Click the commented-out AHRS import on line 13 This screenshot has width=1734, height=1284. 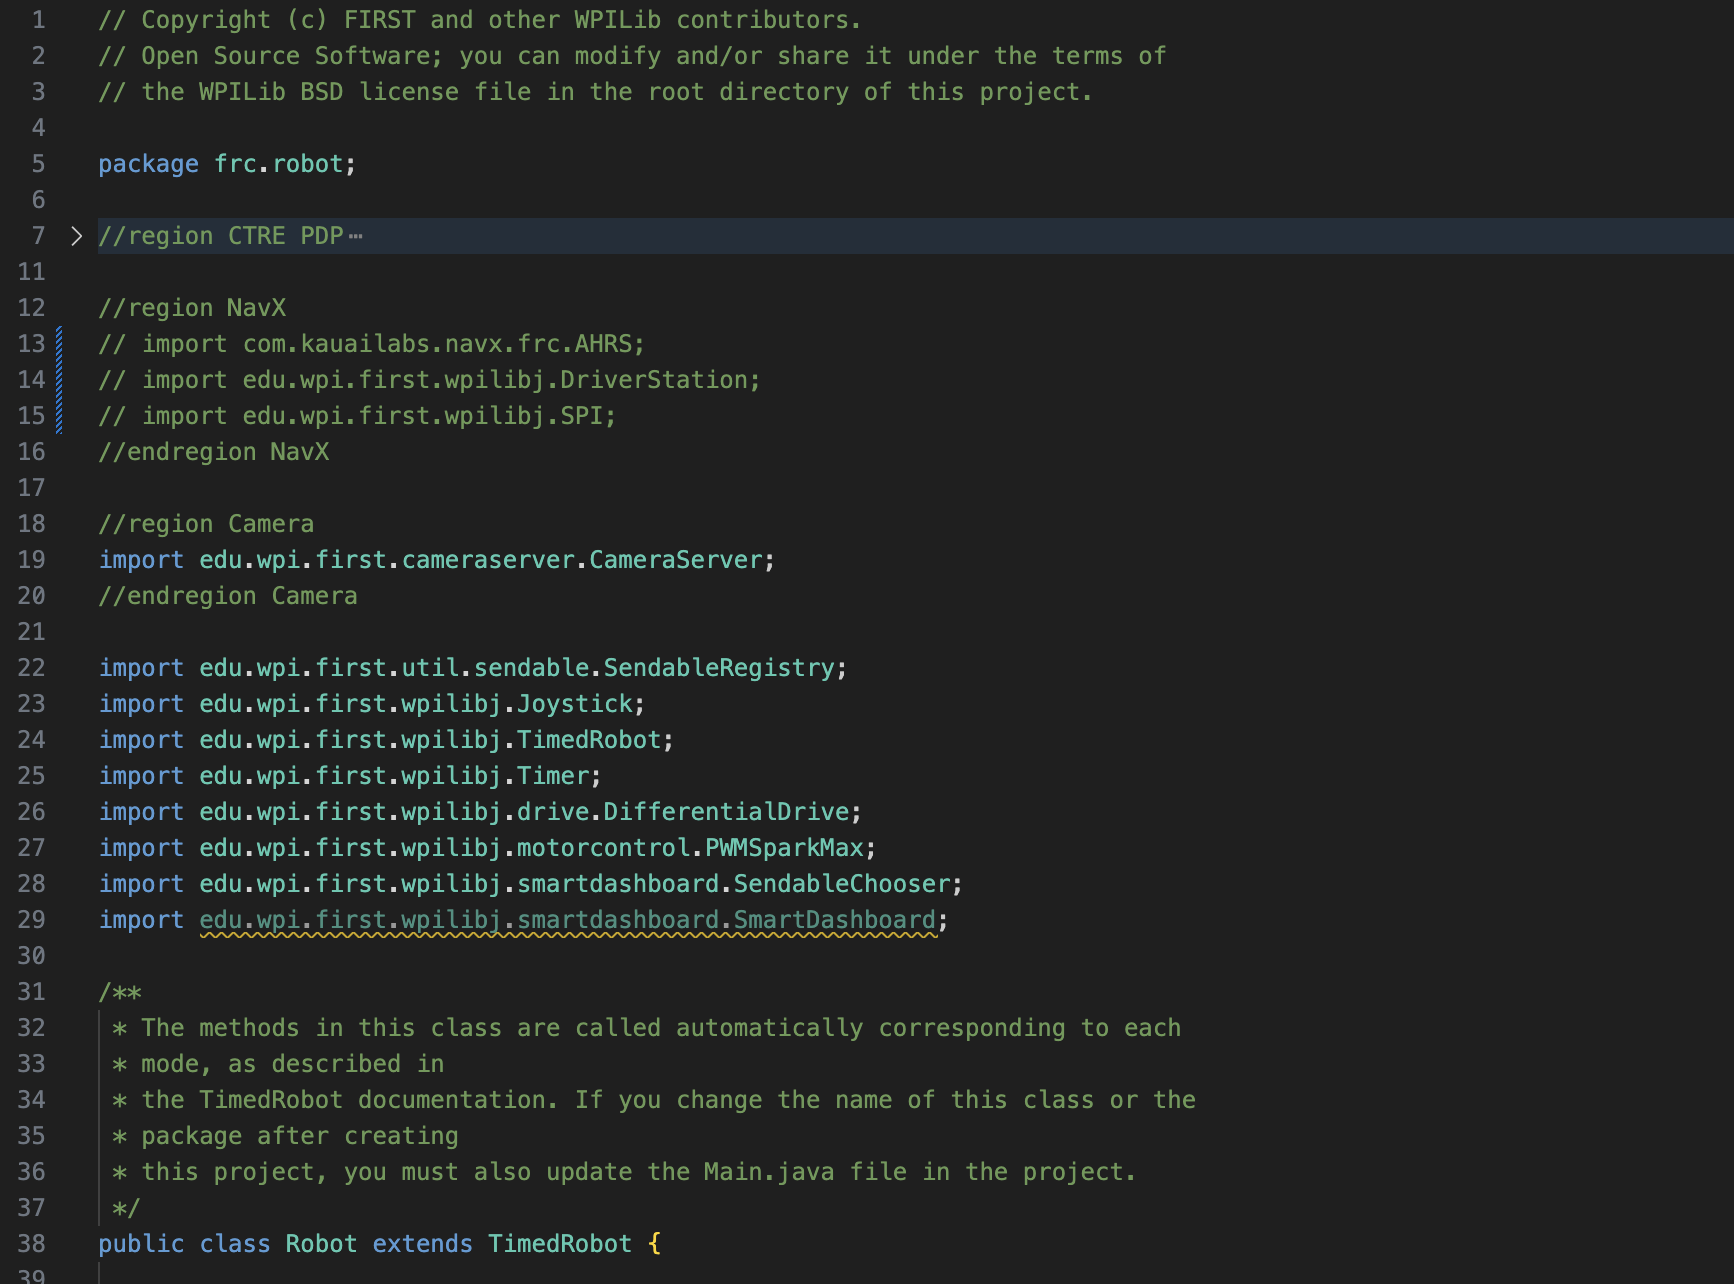coord(370,343)
